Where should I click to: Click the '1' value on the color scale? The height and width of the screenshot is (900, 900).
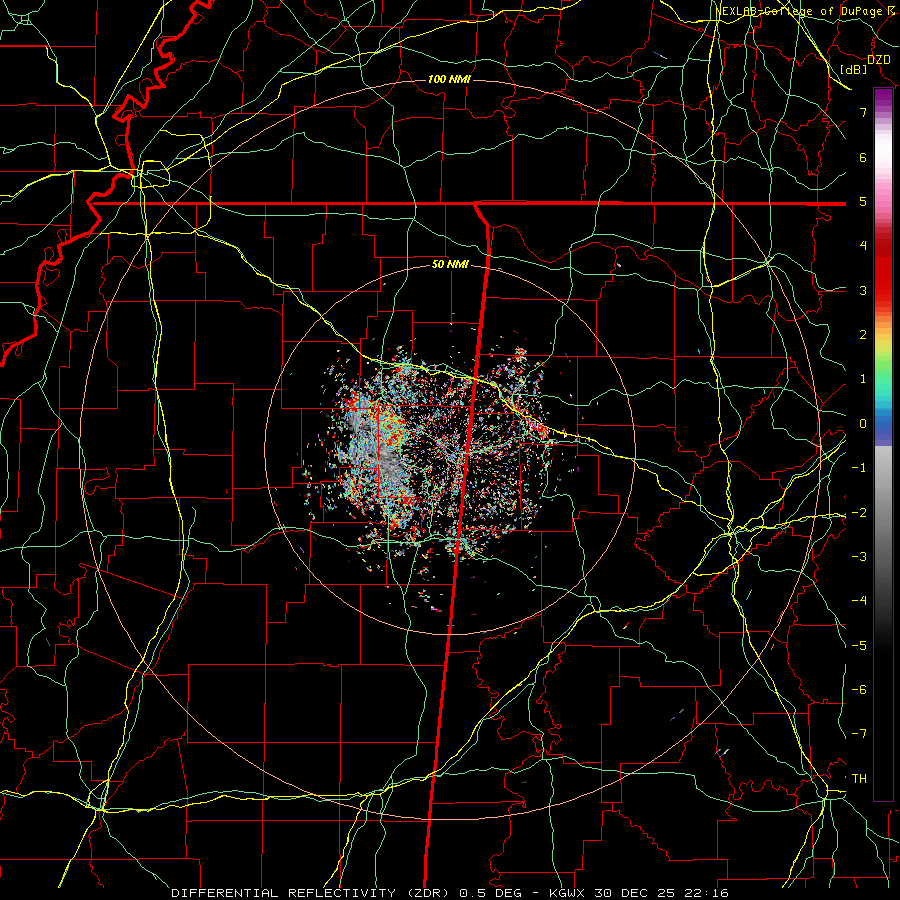(863, 379)
